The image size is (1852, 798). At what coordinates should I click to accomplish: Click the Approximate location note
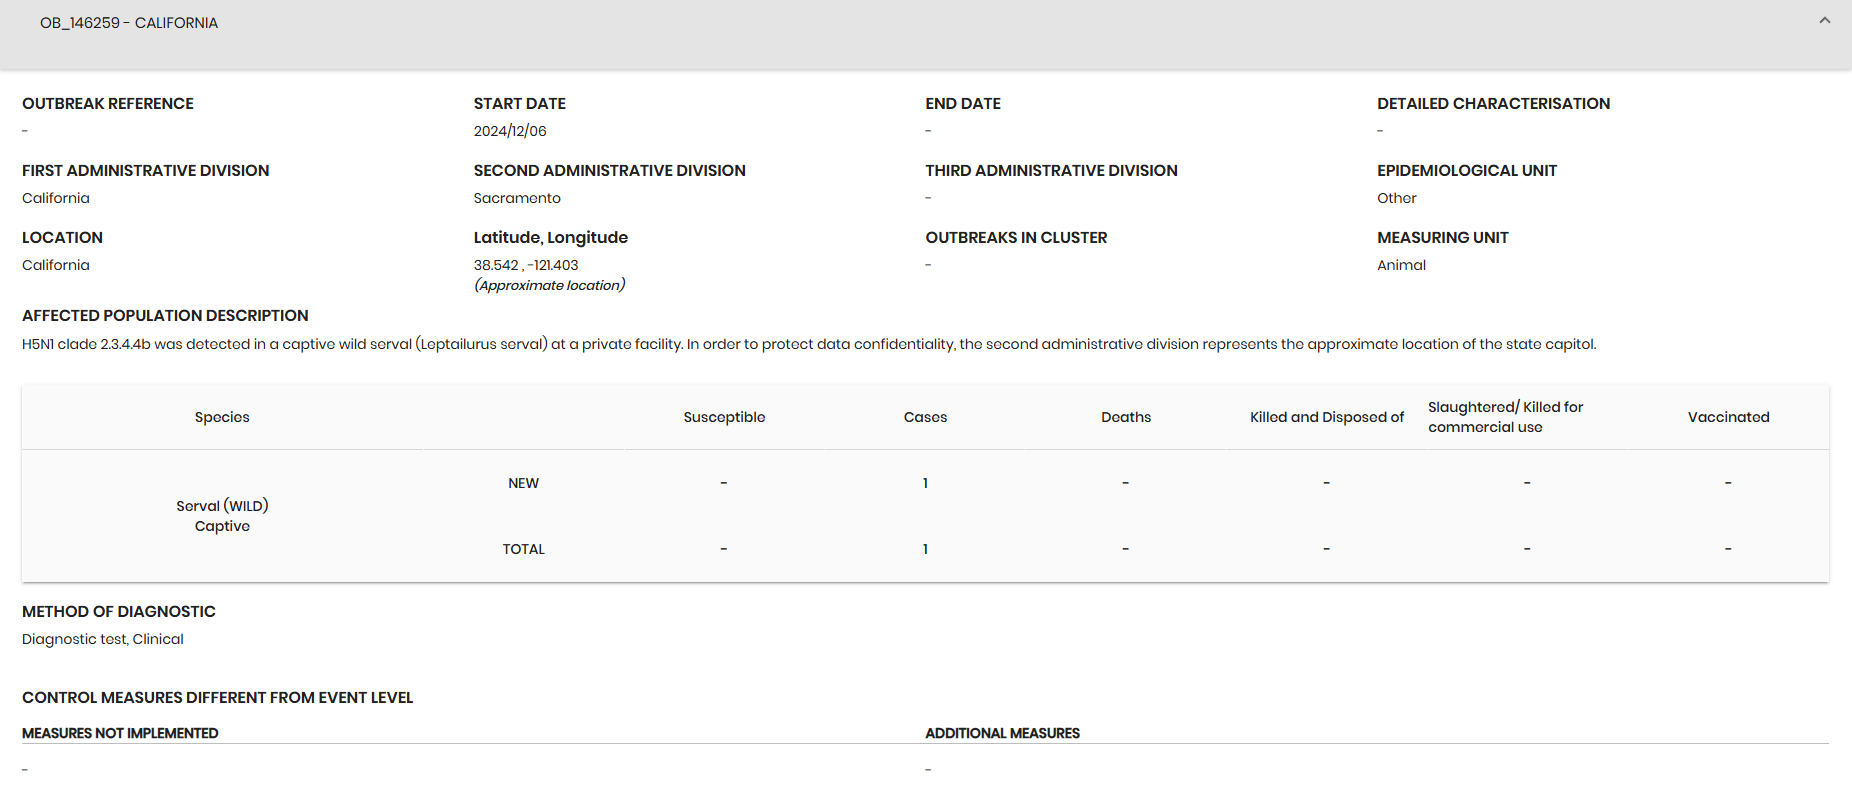coord(550,285)
